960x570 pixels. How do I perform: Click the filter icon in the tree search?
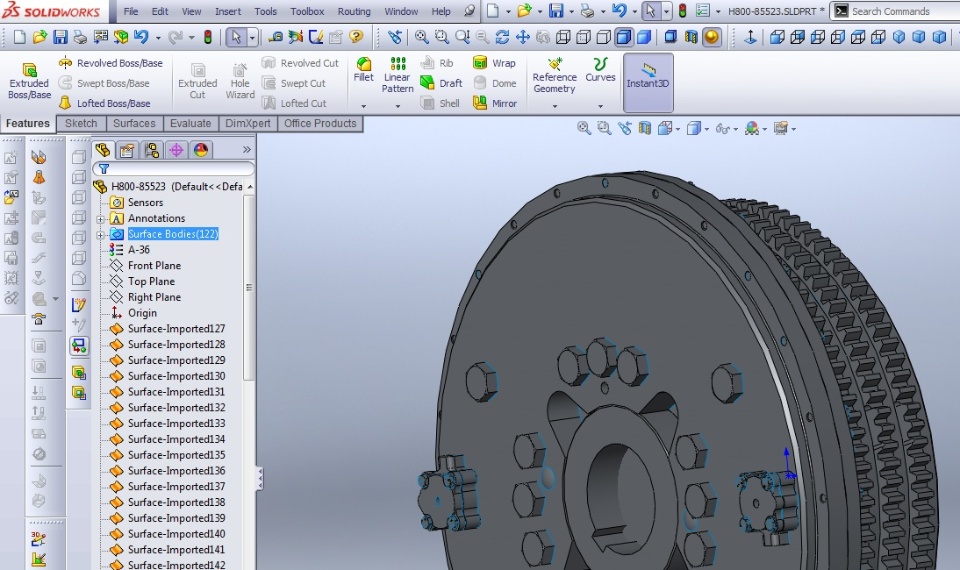[104, 169]
